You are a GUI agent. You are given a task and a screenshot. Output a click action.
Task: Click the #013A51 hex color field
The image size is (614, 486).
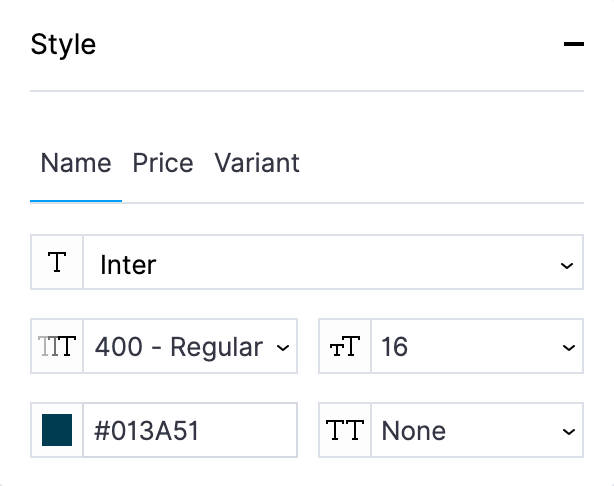(188, 431)
